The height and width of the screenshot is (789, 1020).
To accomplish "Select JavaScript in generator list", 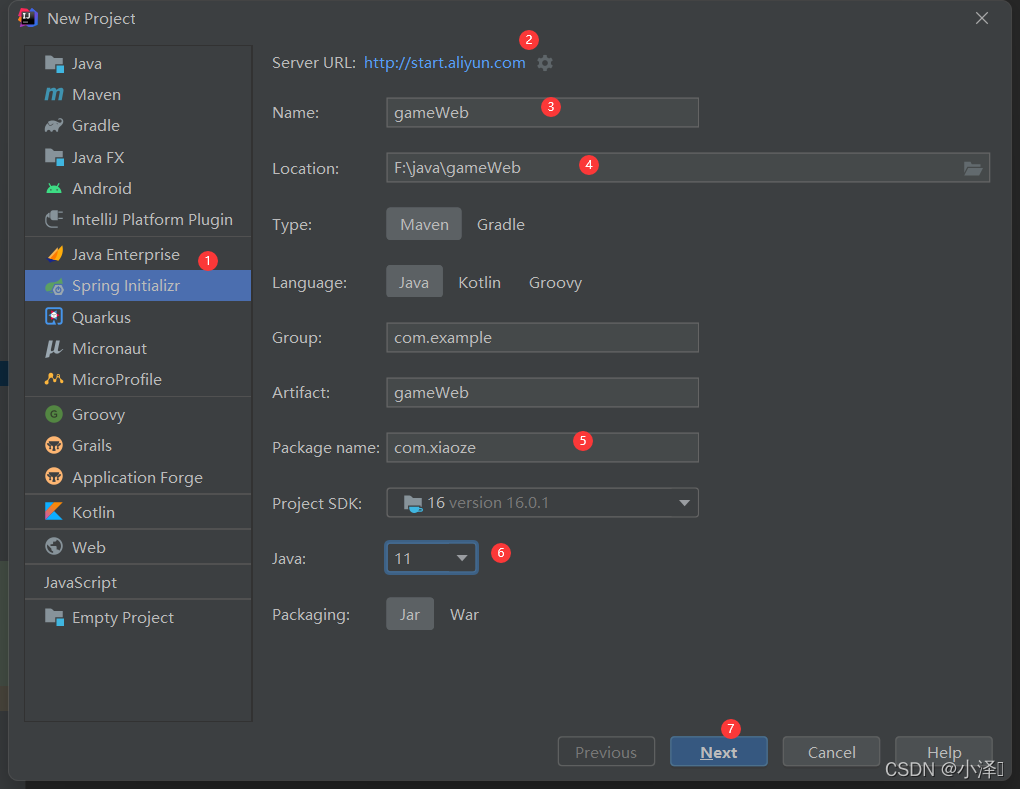I will pos(138,582).
